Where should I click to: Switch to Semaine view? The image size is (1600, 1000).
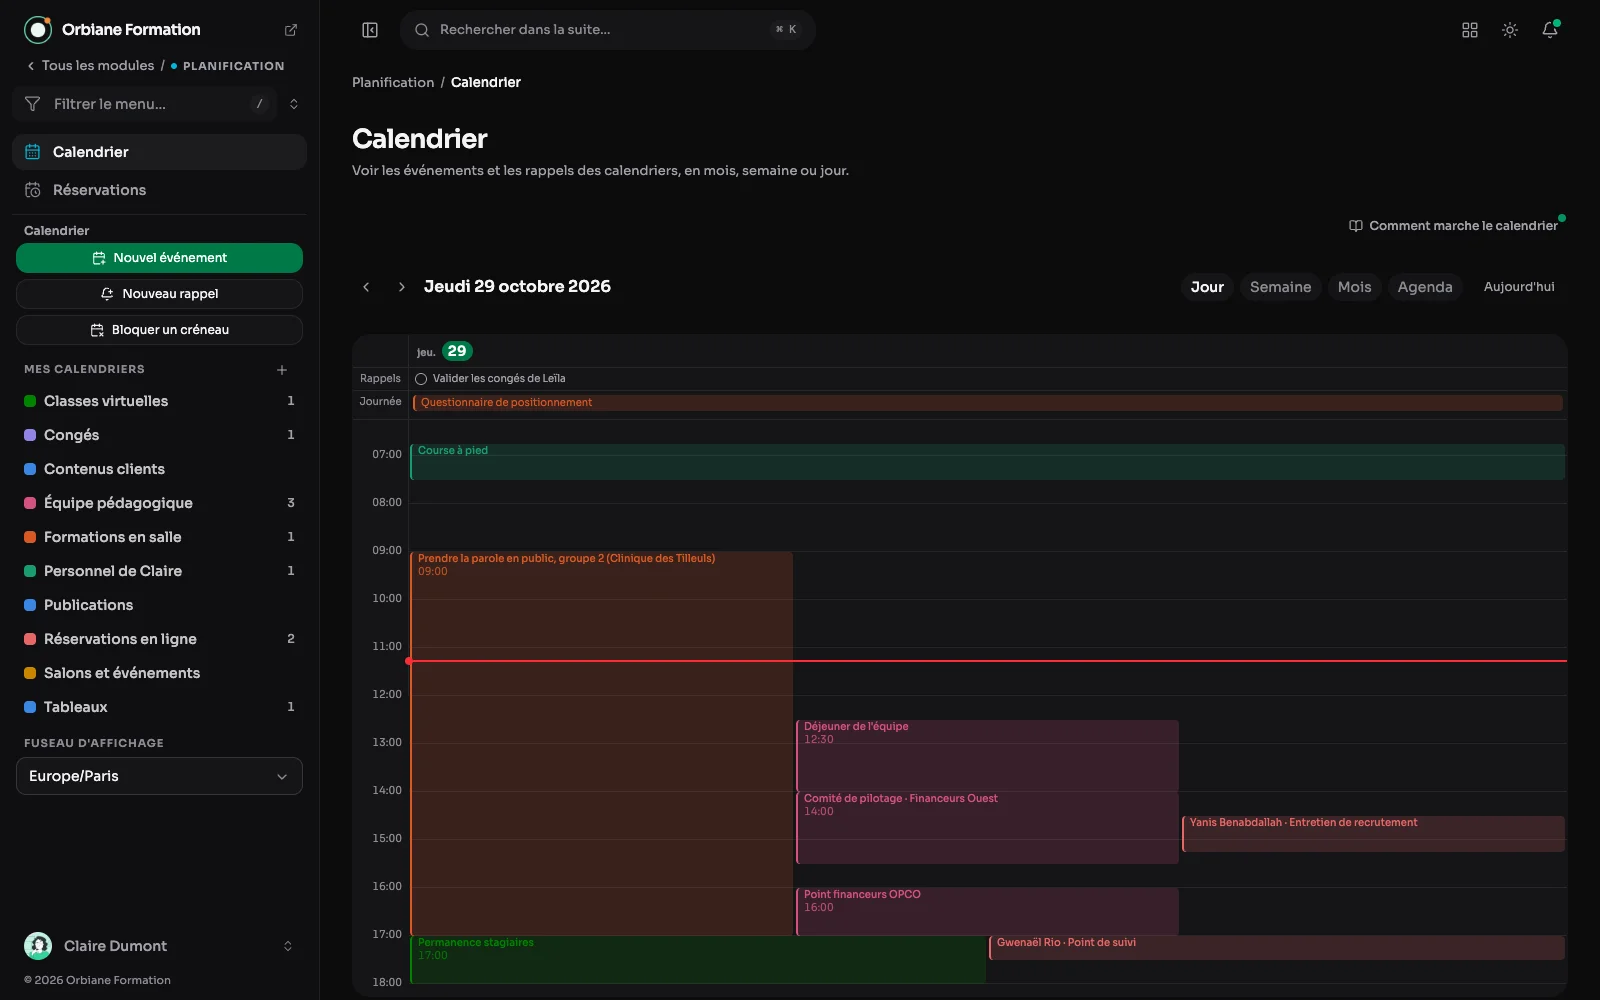tap(1280, 287)
